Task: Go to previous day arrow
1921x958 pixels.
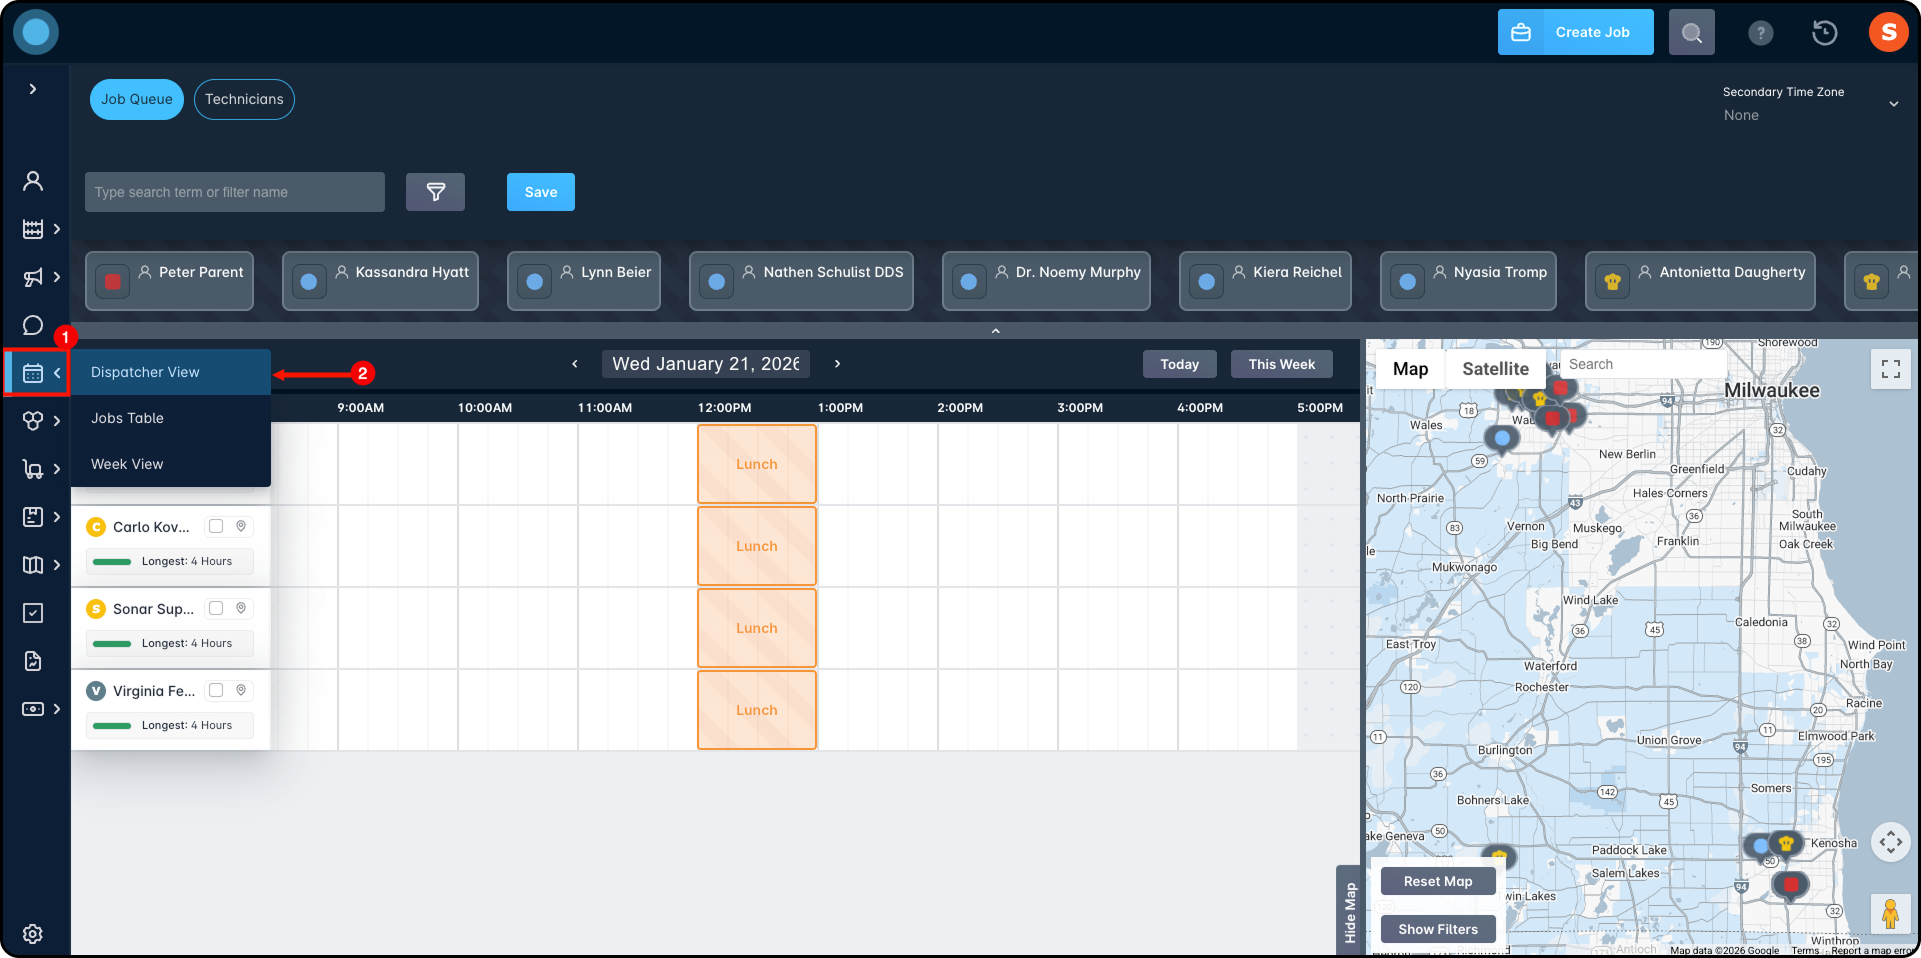Action: pos(575,364)
